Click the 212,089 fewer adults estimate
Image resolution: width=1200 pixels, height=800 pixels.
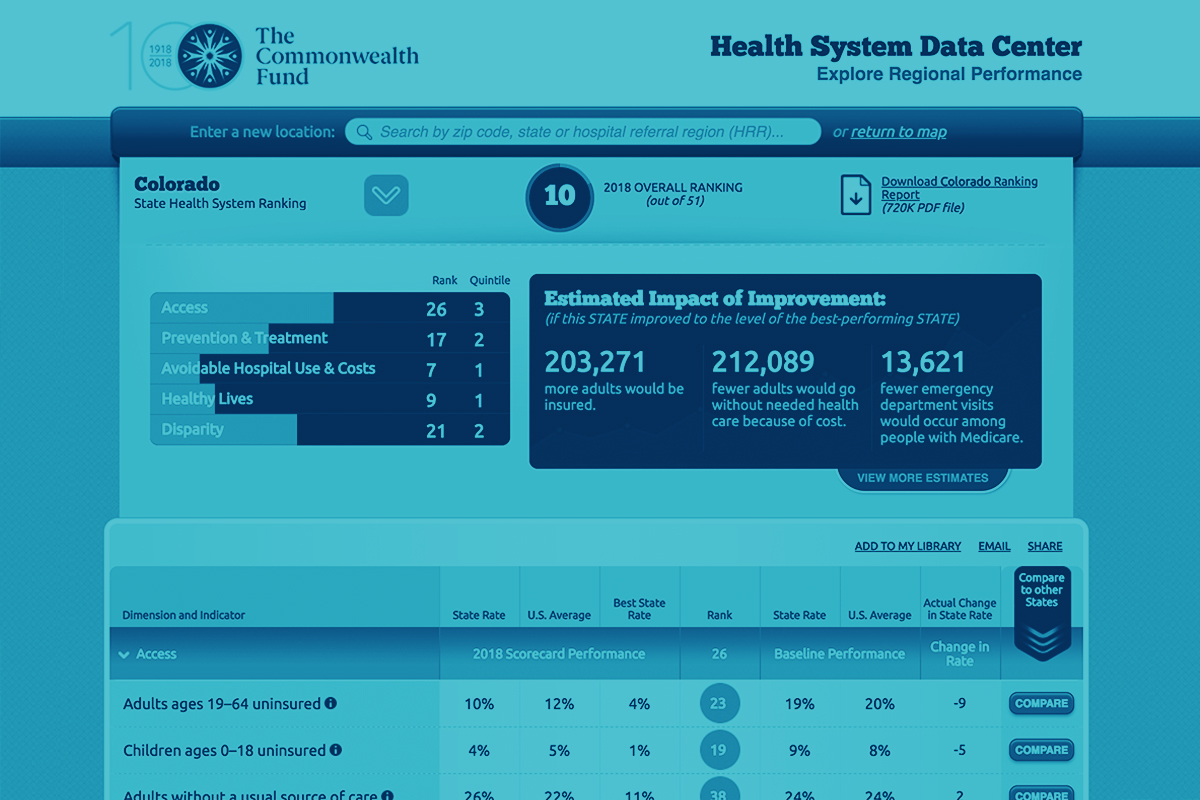pos(785,387)
